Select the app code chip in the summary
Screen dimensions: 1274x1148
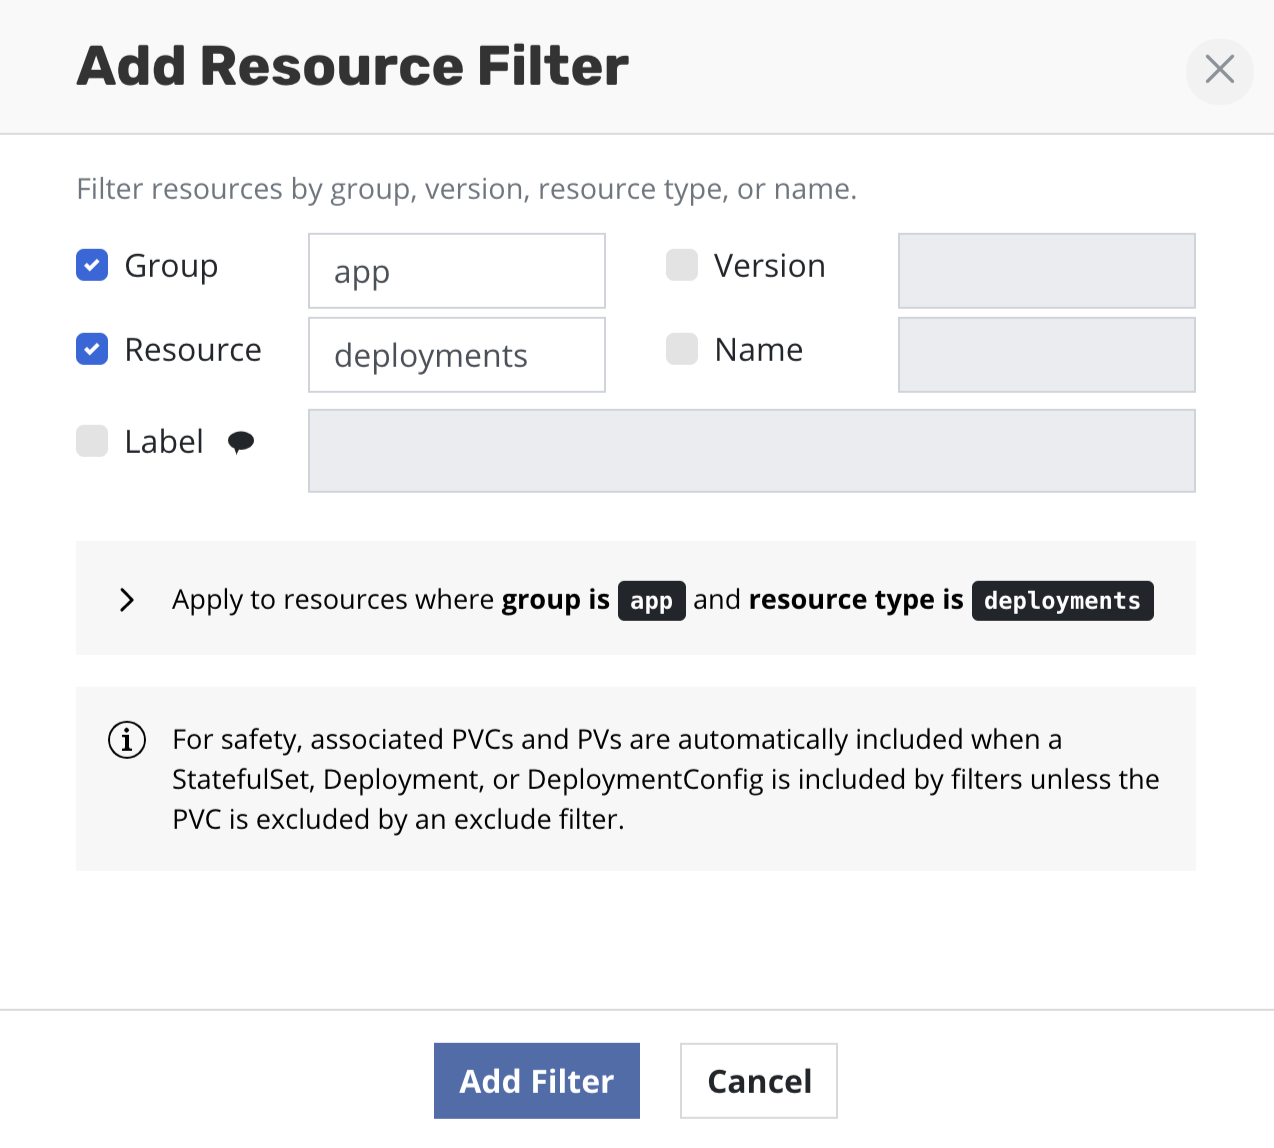[651, 600]
